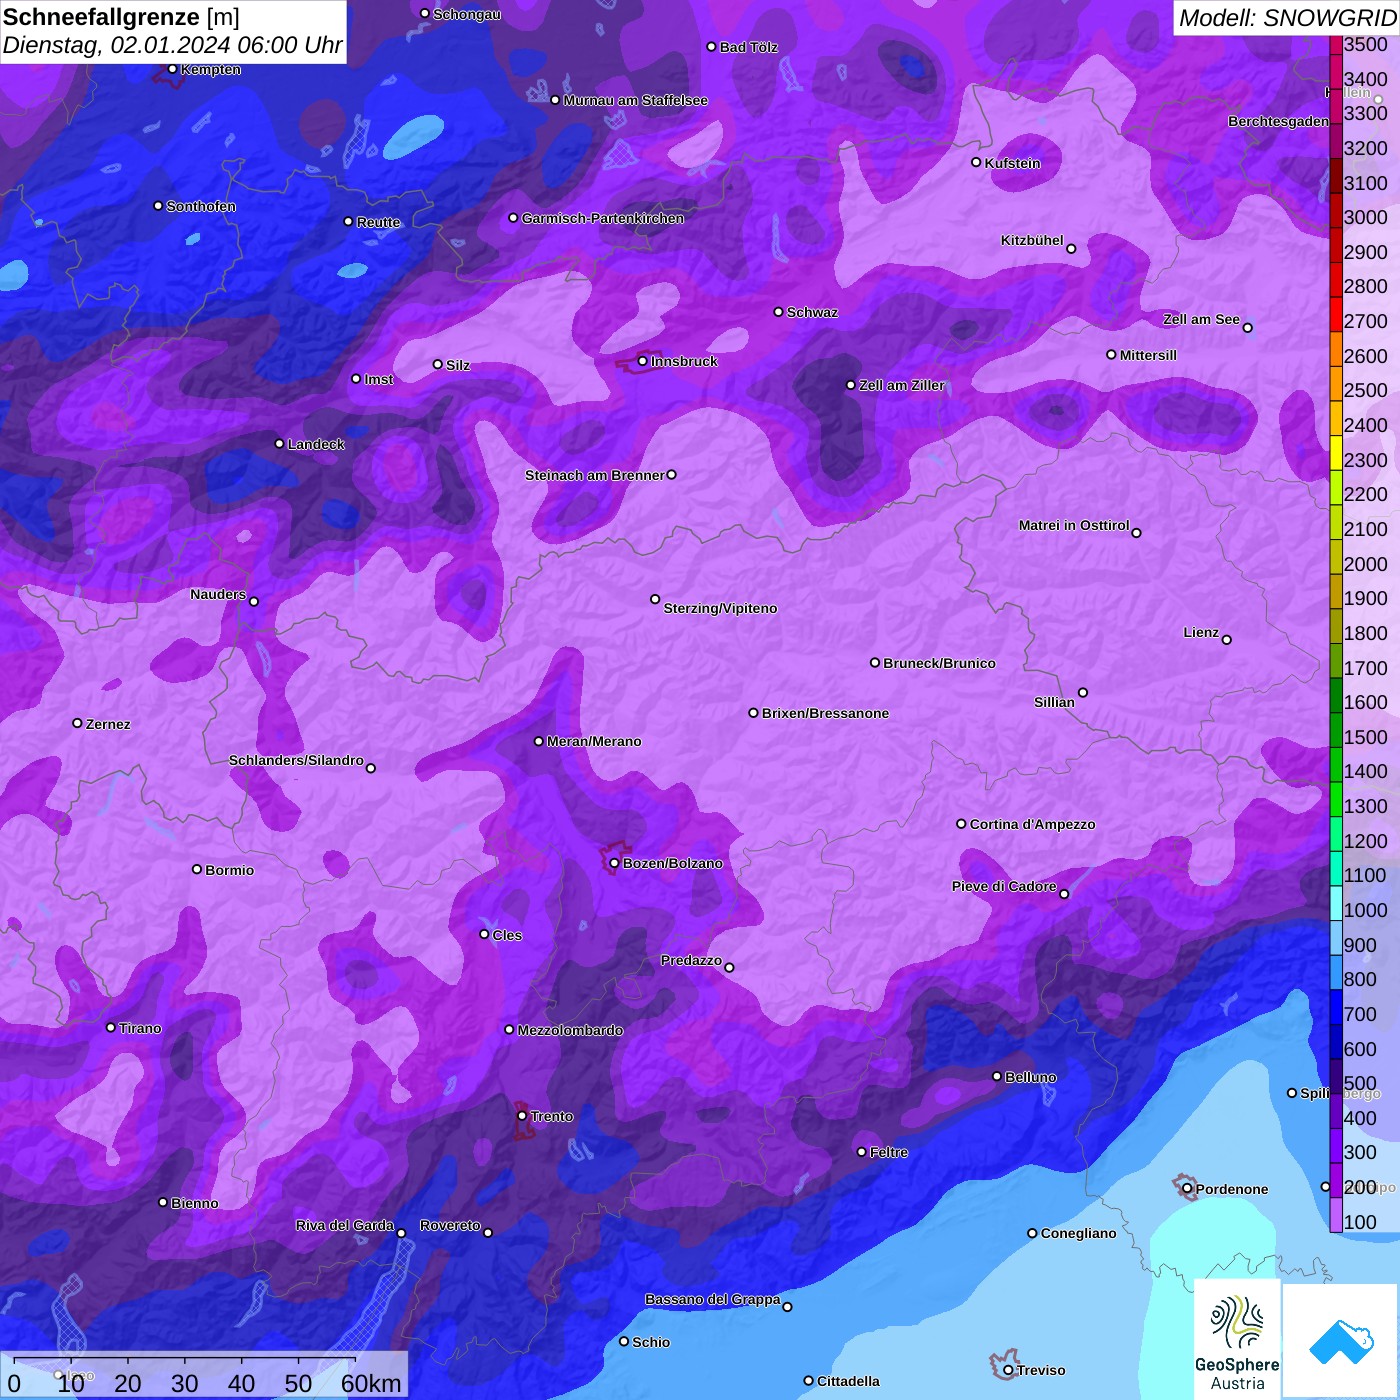Click the Bozen/Bolzano city marker
Screen dimensions: 1400x1400
pos(614,863)
